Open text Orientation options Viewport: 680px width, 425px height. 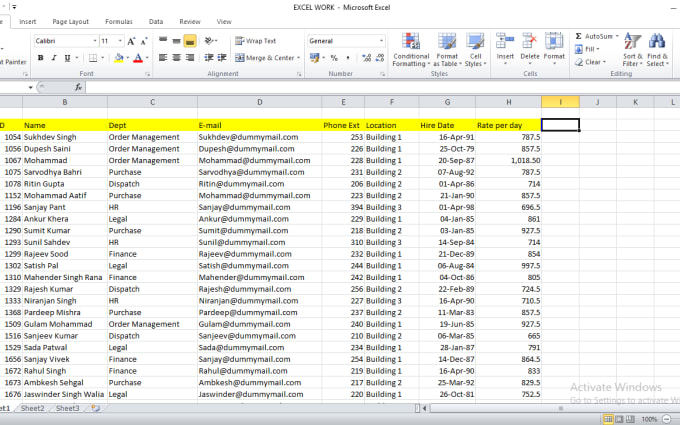pyautogui.click(x=210, y=41)
